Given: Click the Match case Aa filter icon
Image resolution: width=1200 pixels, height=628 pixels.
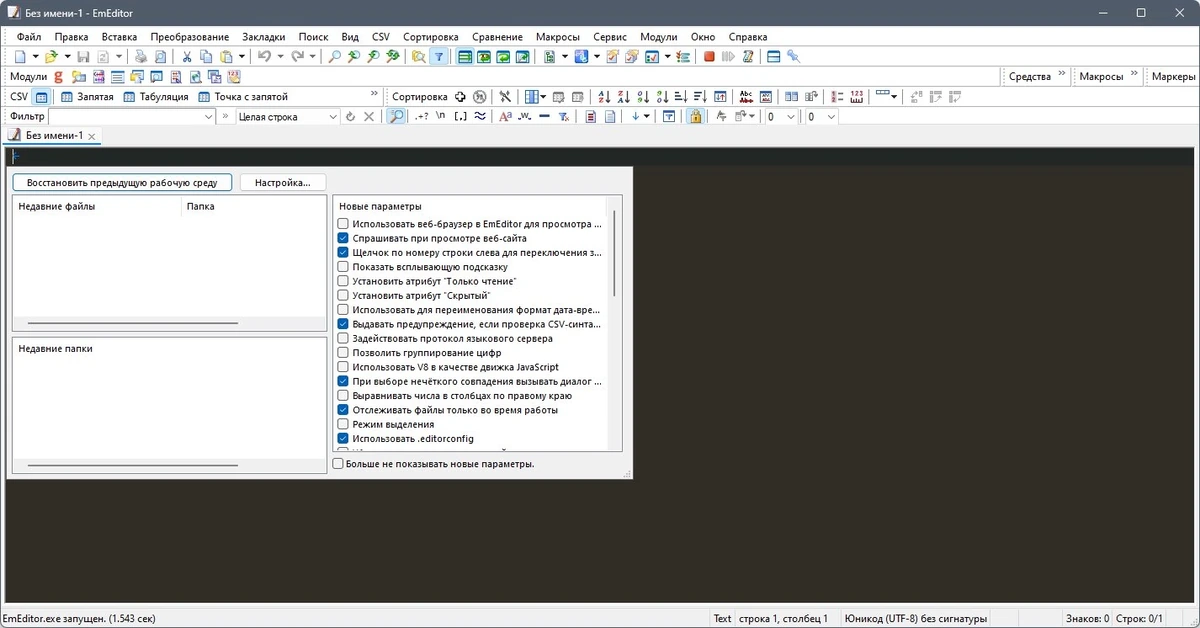Looking at the screenshot, I should pyautogui.click(x=506, y=117).
